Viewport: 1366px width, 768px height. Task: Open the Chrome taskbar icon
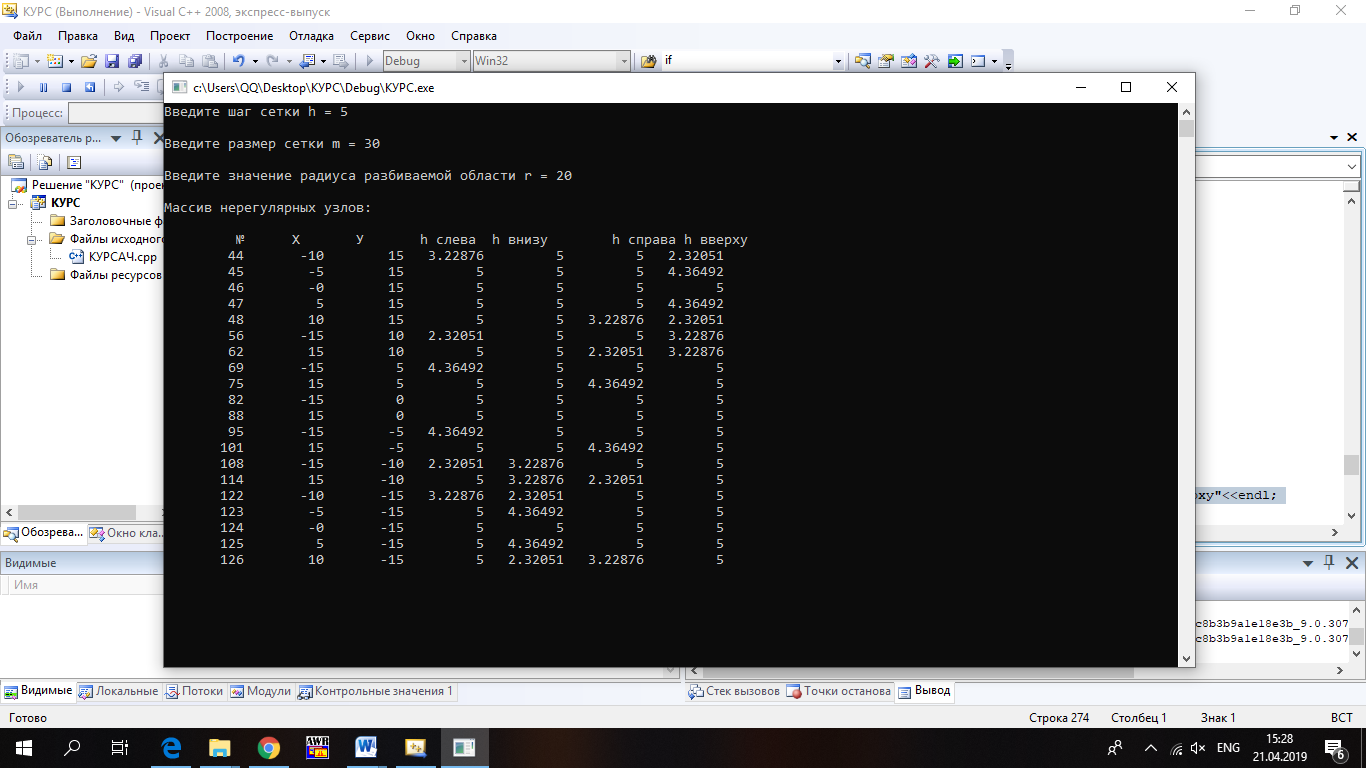(x=268, y=747)
